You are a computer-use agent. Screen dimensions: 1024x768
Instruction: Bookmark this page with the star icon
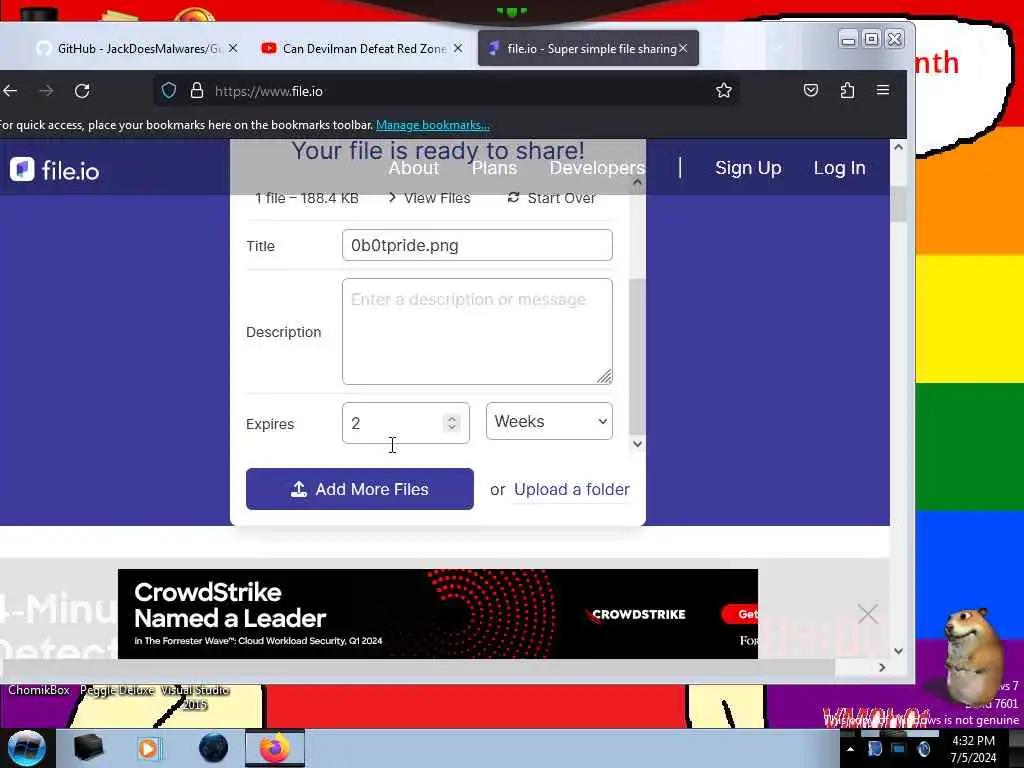[724, 91]
